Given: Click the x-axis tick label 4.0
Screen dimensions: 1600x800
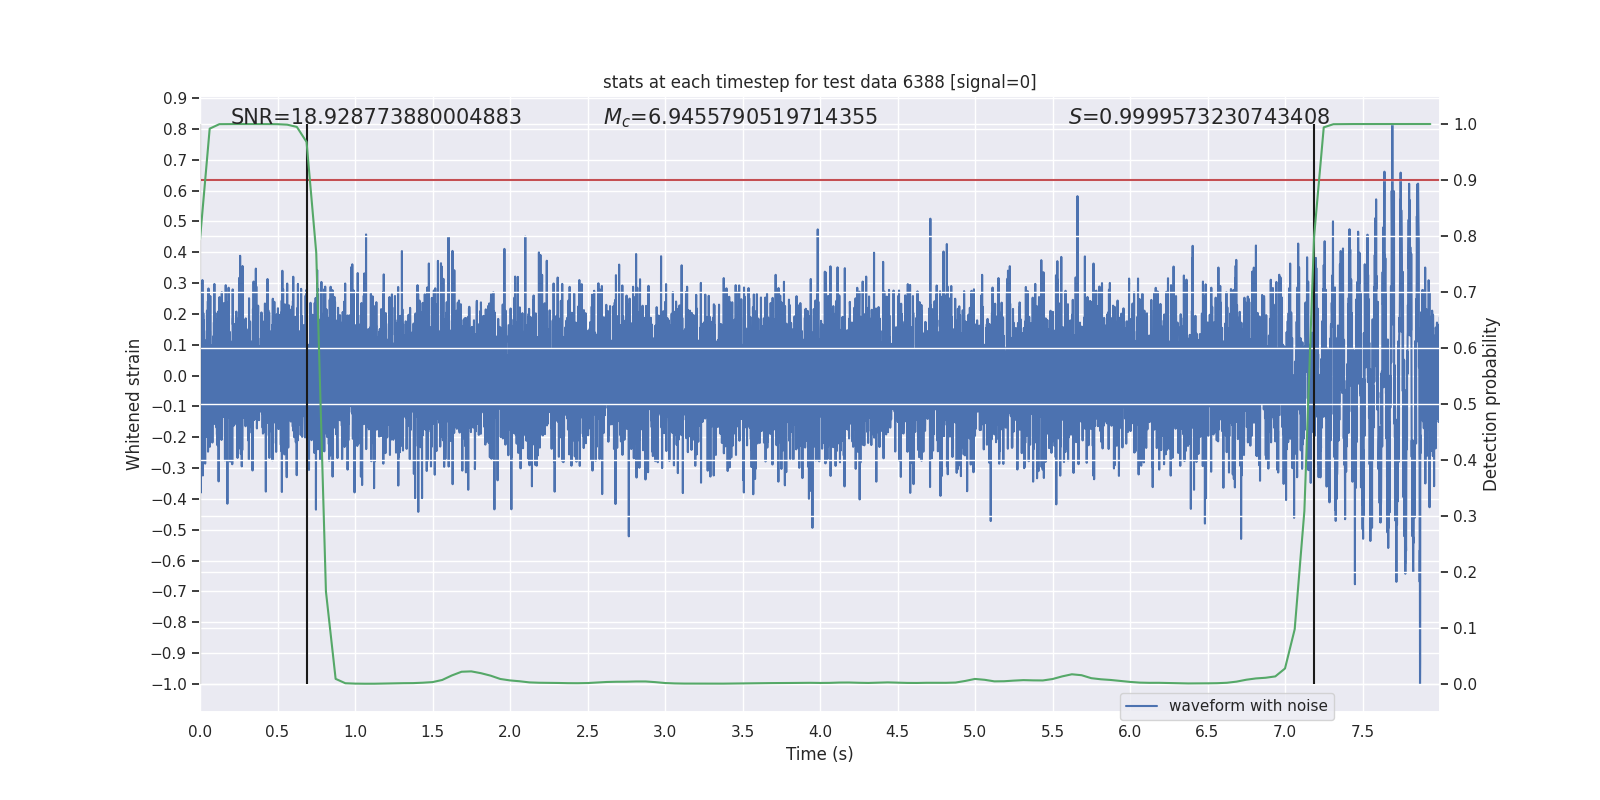Looking at the screenshot, I should (820, 732).
